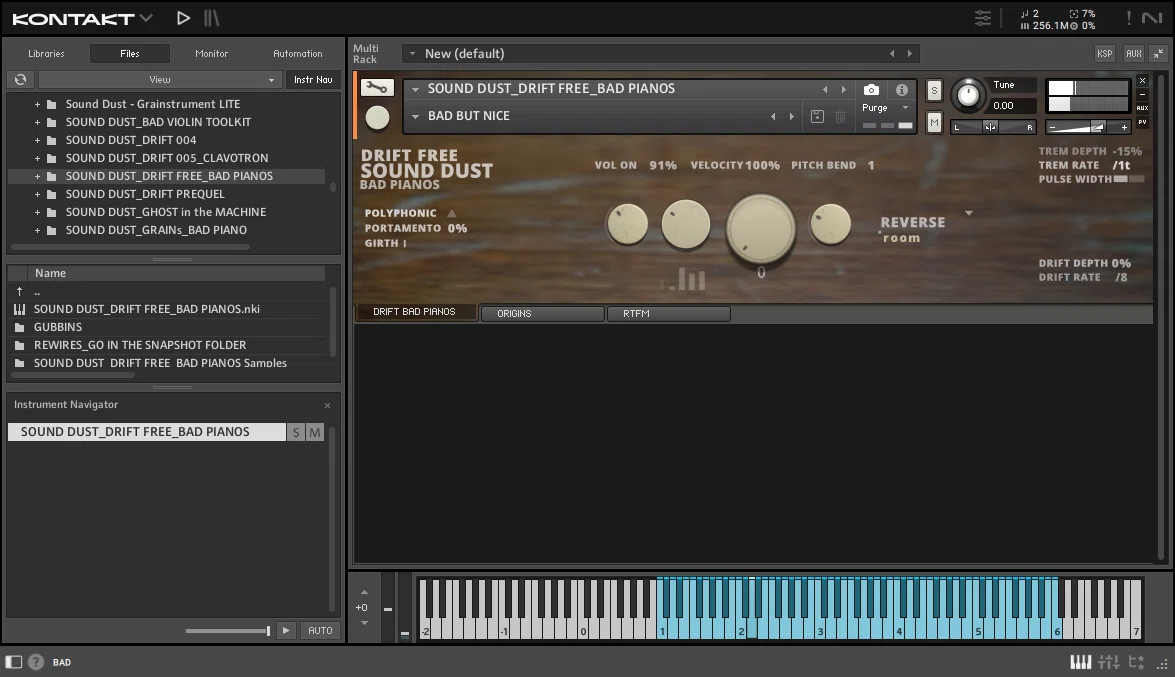The width and height of the screenshot is (1175, 677).
Task: Expand the SOUND DUST_DRIFT 004 folder
Action: click(x=37, y=140)
